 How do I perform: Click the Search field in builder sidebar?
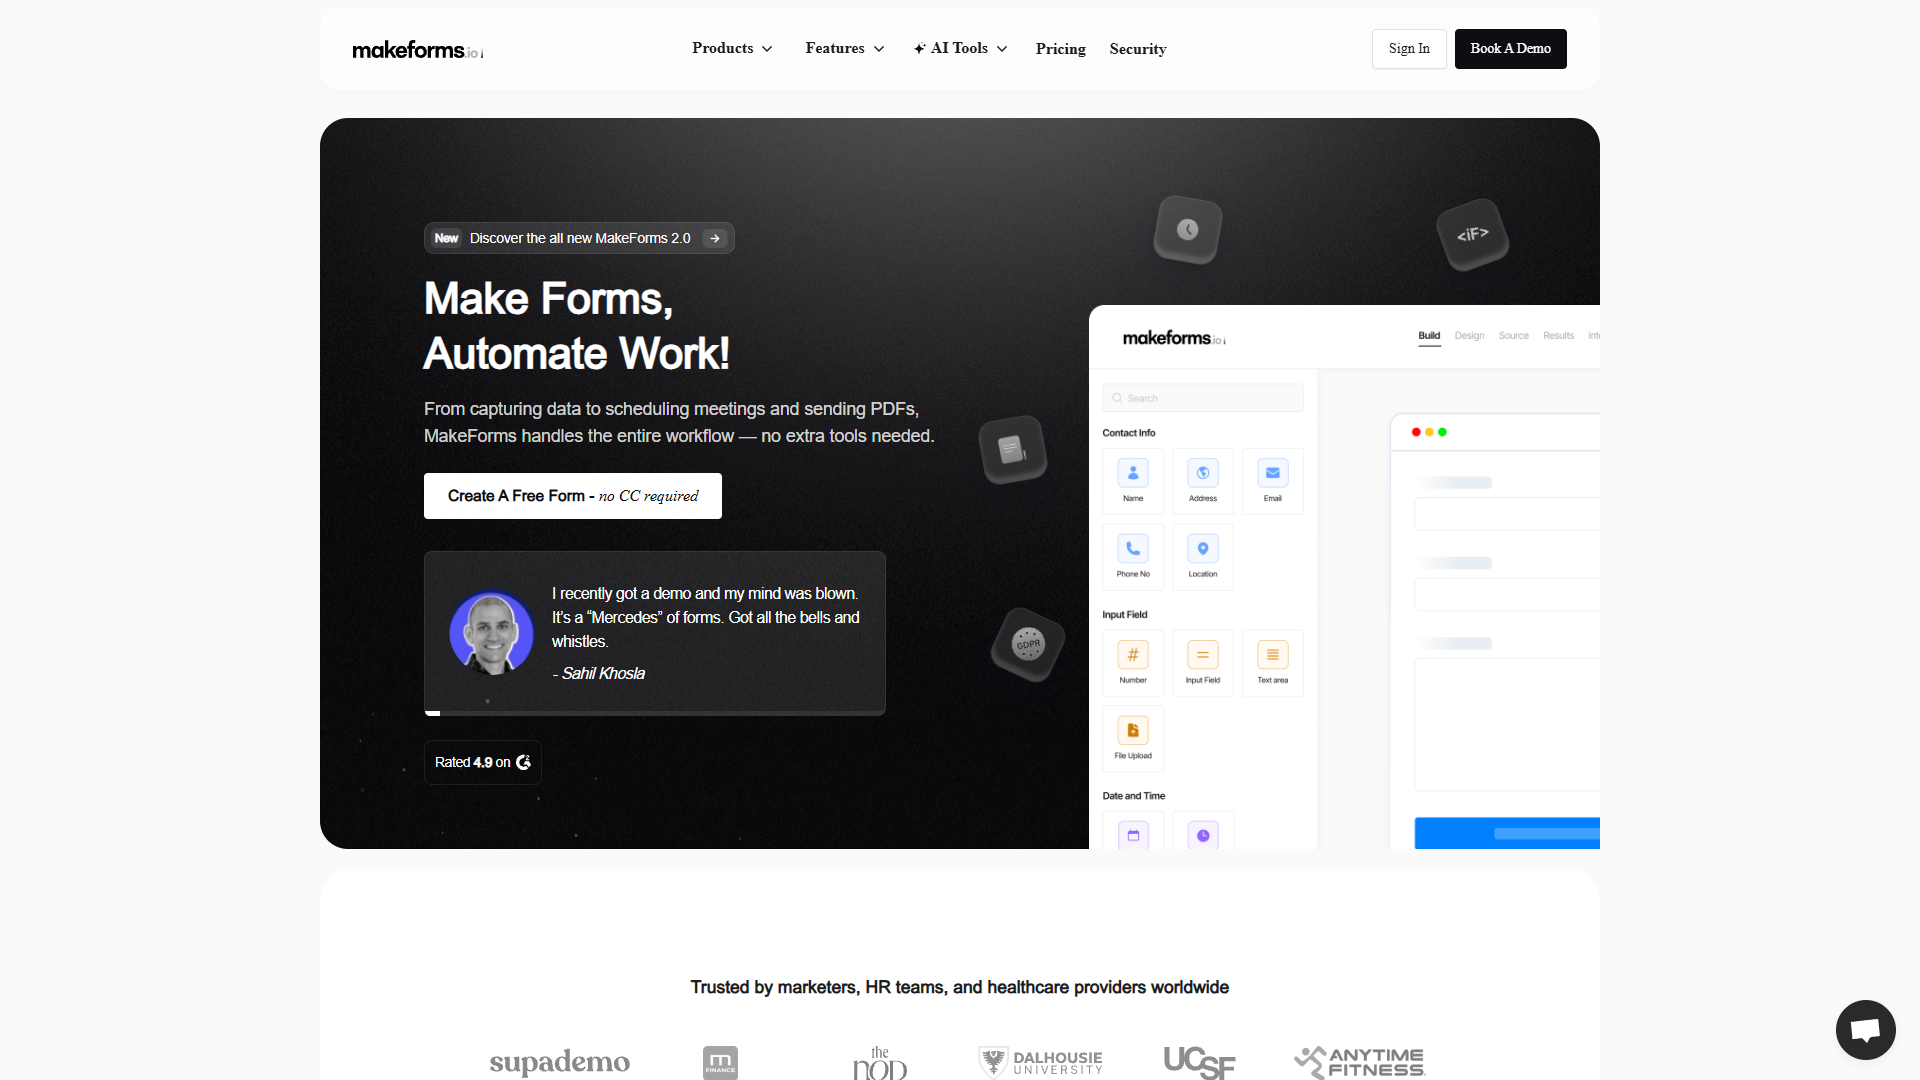(1203, 398)
